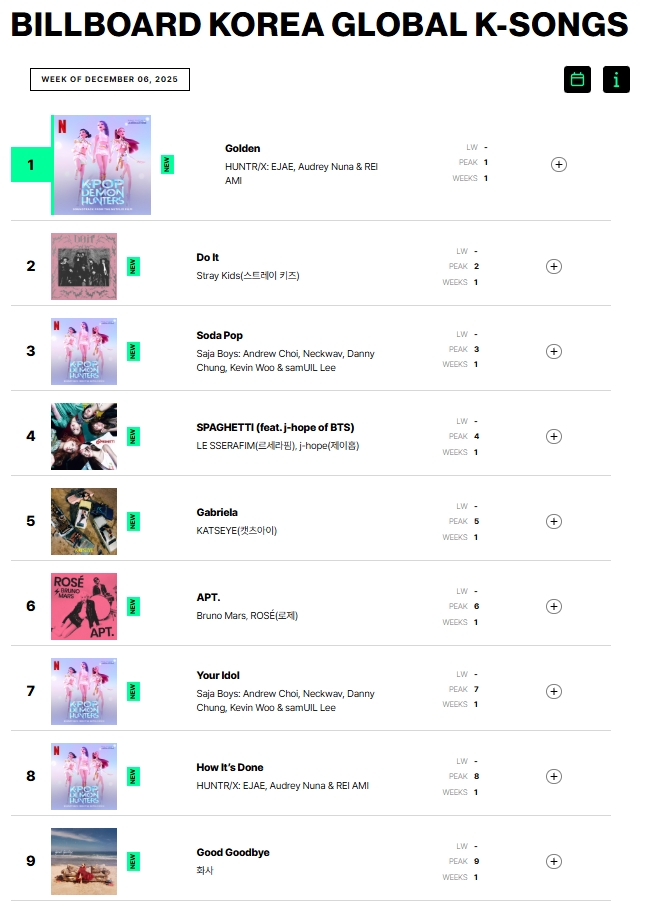
Task: Click plus icon next to Gabriela
Action: 554,521
